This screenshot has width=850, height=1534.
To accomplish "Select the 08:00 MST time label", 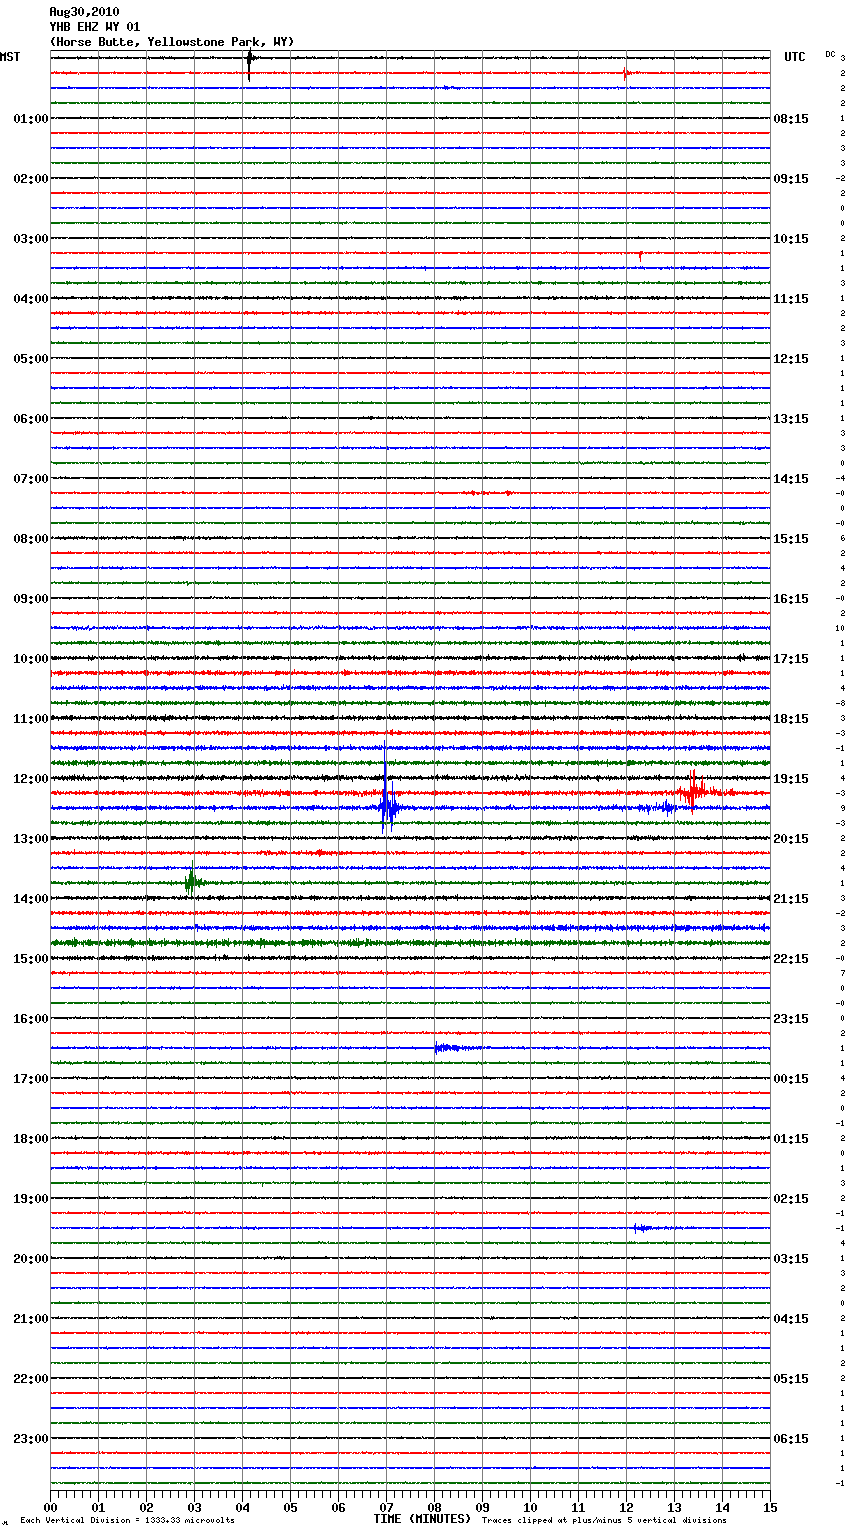I will click(31, 539).
